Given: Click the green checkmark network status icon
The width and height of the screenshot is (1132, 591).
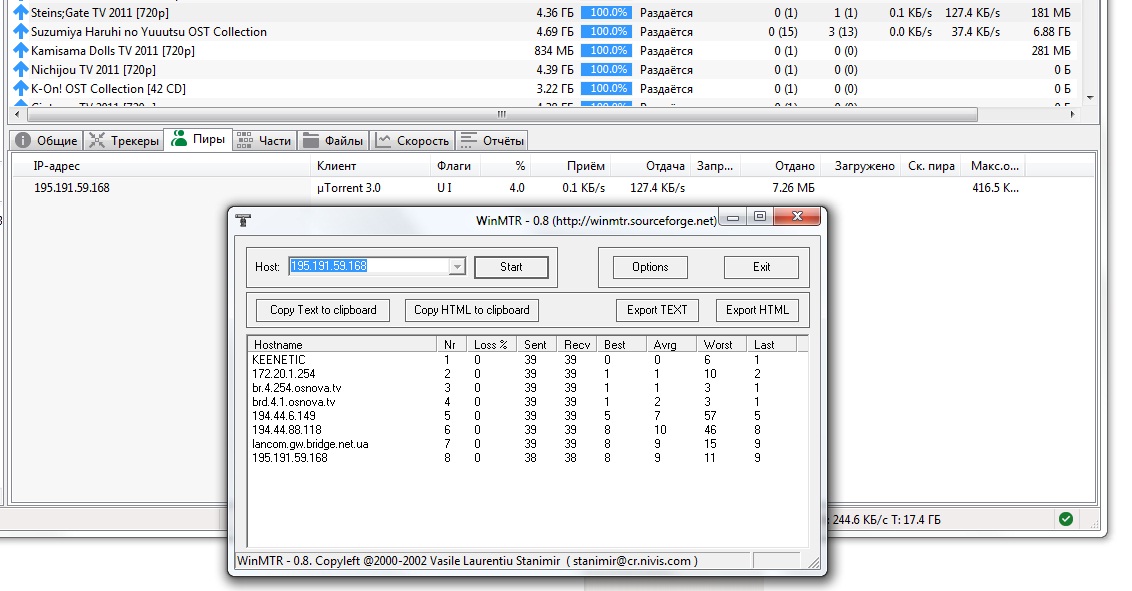Looking at the screenshot, I should 1066,519.
